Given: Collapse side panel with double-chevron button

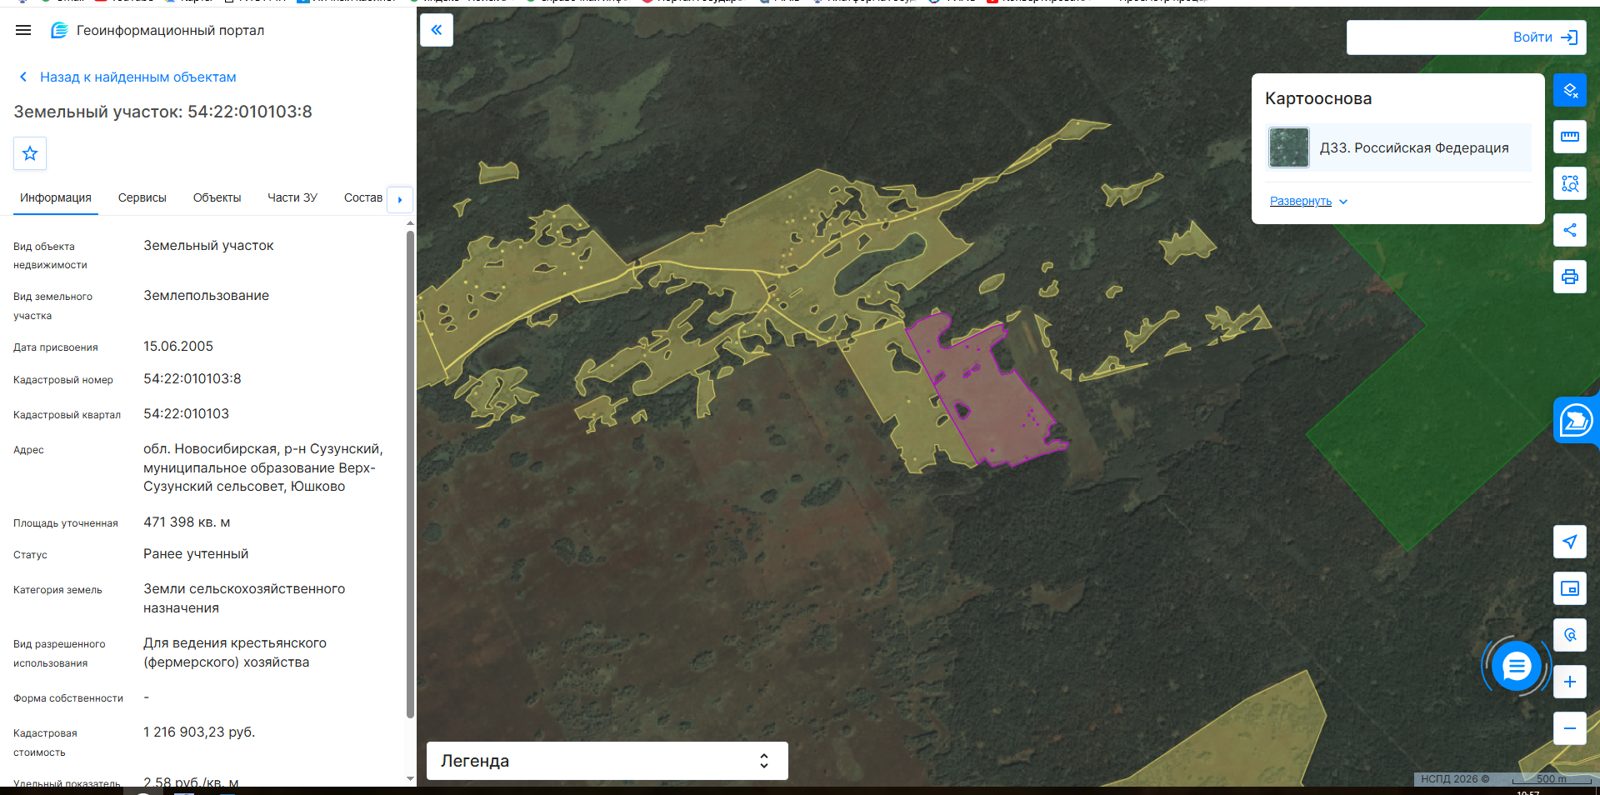Looking at the screenshot, I should click(436, 30).
